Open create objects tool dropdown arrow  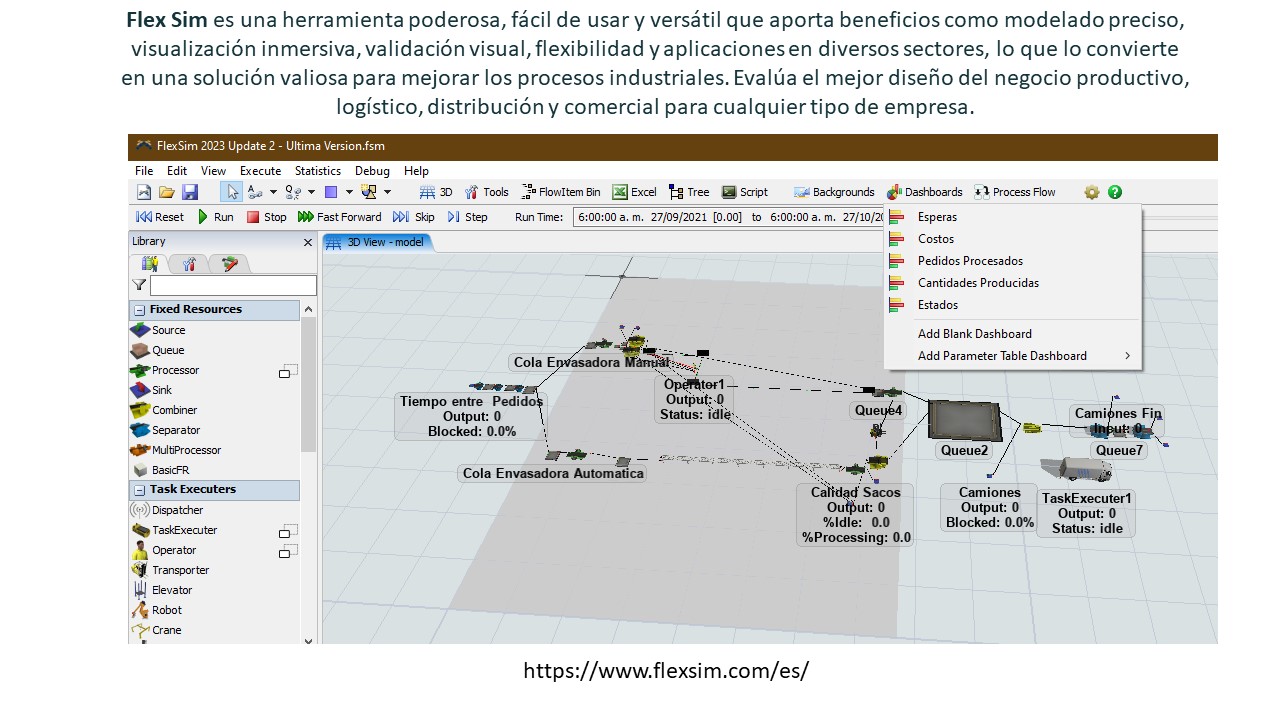tap(387, 192)
